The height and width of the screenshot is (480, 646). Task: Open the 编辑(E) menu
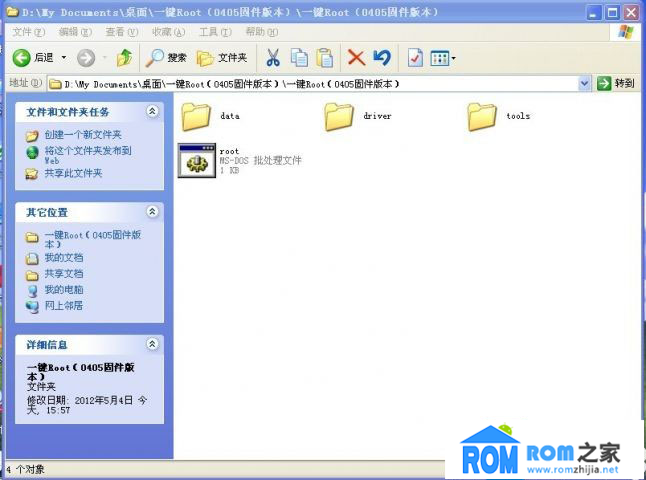75,32
